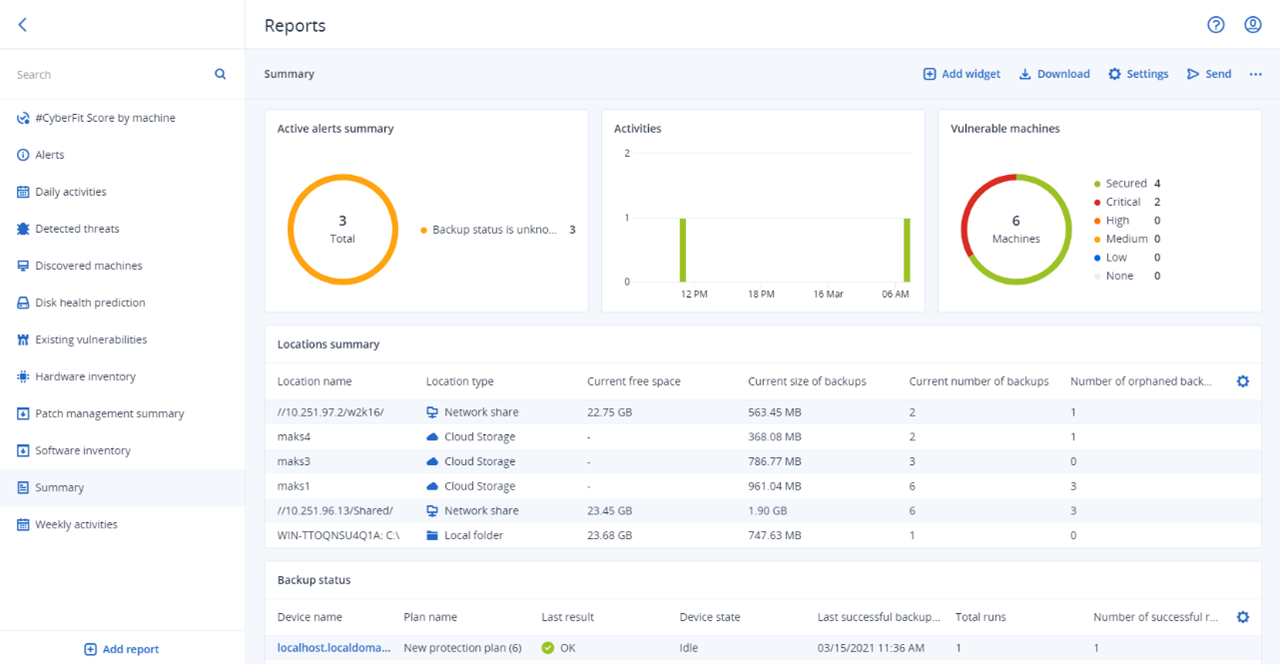This screenshot has height=664, width=1280.
Task: Click Locations summary column settings gear
Action: [x=1243, y=381]
